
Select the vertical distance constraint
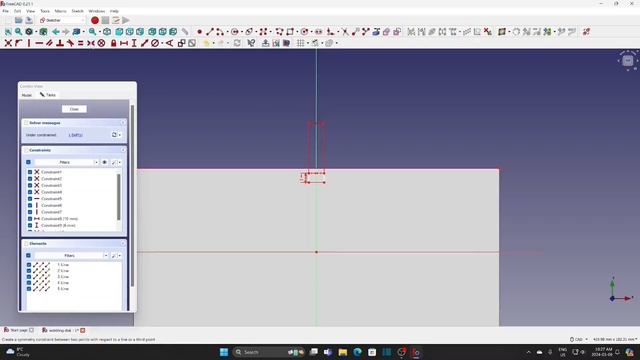(x=134, y=43)
